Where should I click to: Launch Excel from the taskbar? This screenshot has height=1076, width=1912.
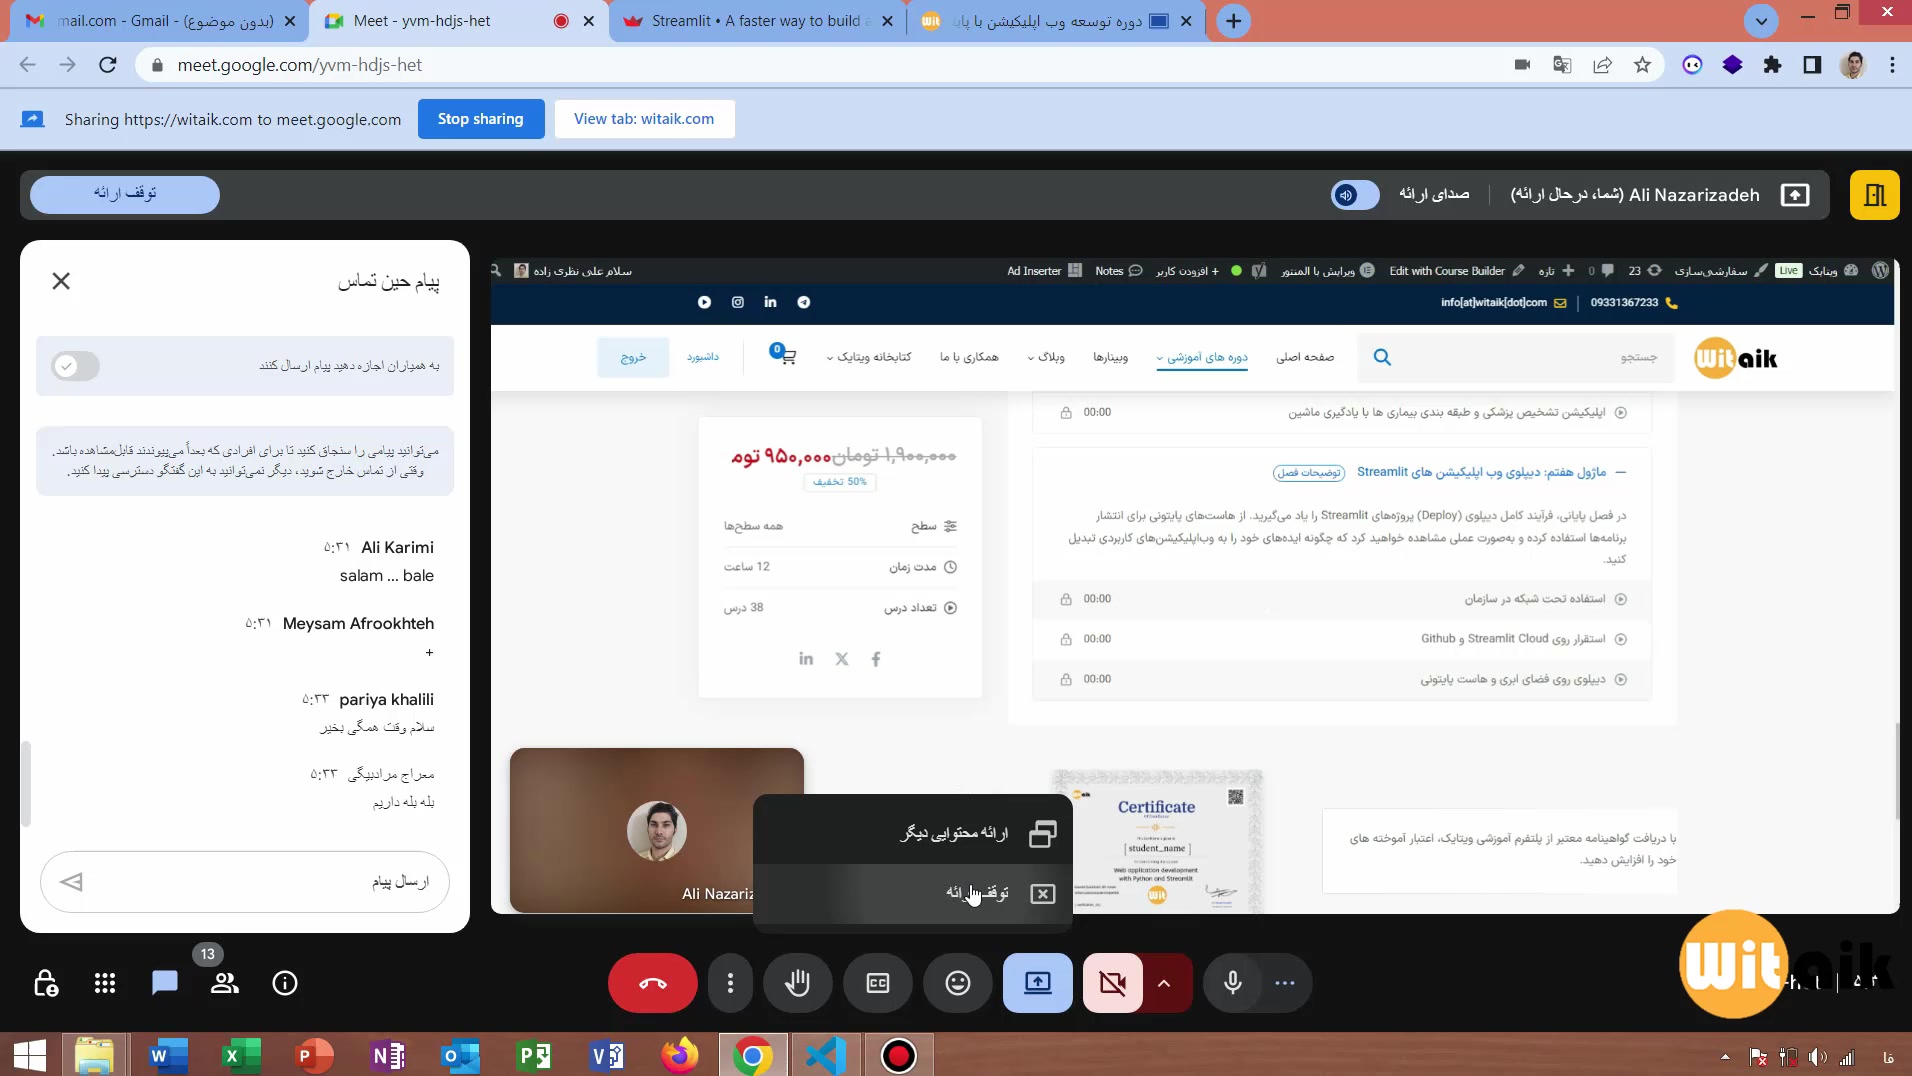(x=241, y=1055)
